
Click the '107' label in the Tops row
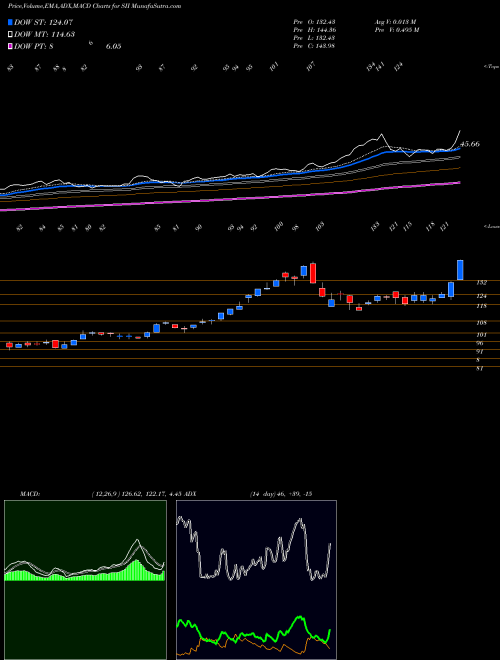tap(311, 67)
